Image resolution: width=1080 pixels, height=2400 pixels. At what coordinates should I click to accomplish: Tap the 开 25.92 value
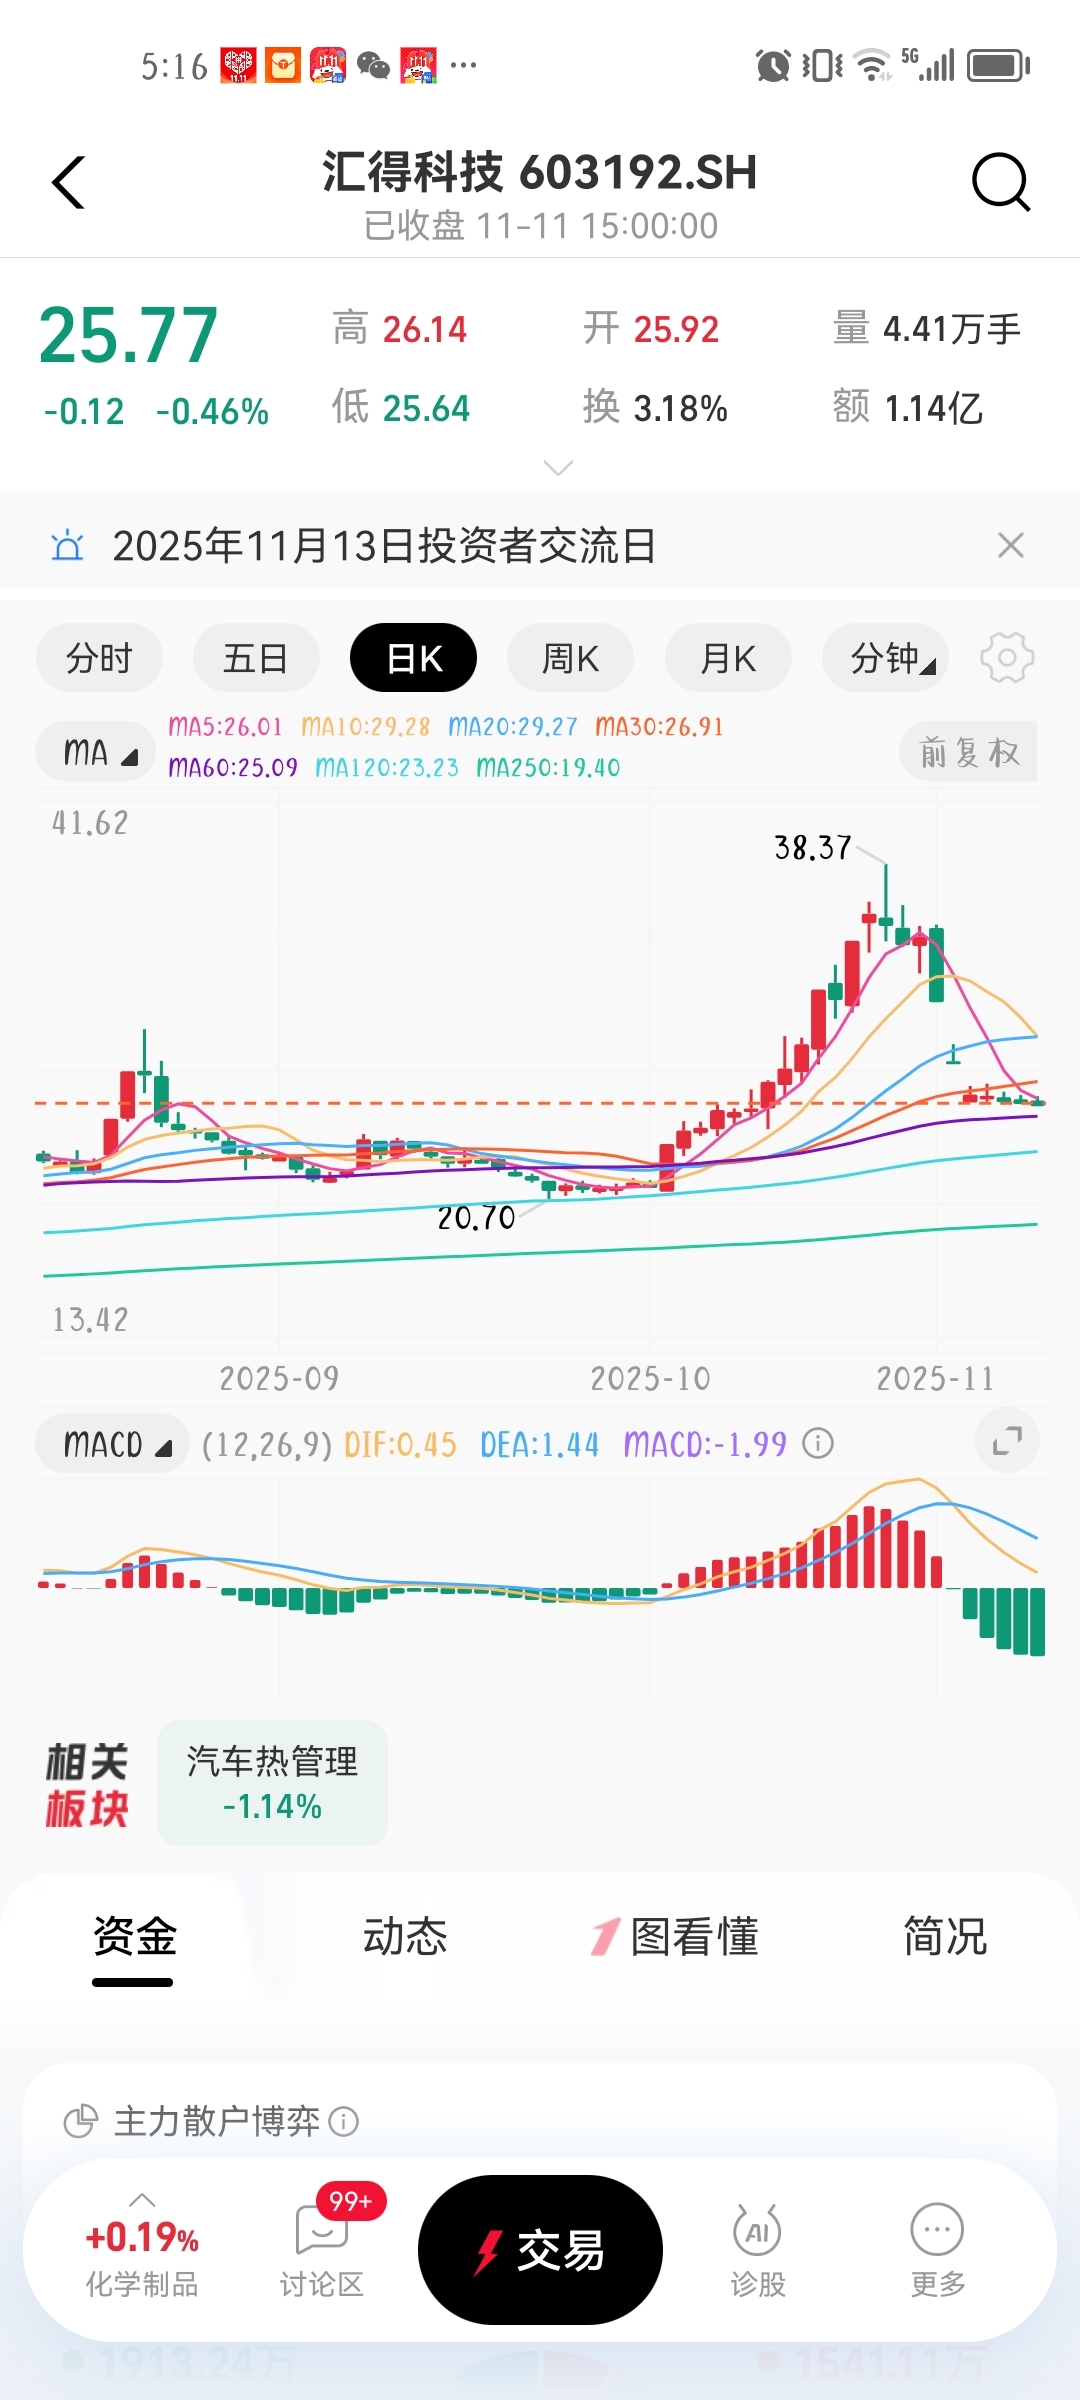click(x=676, y=329)
